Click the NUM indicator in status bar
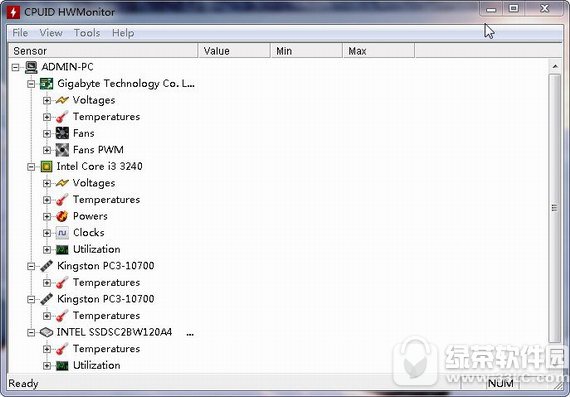The width and height of the screenshot is (570, 397). click(501, 384)
